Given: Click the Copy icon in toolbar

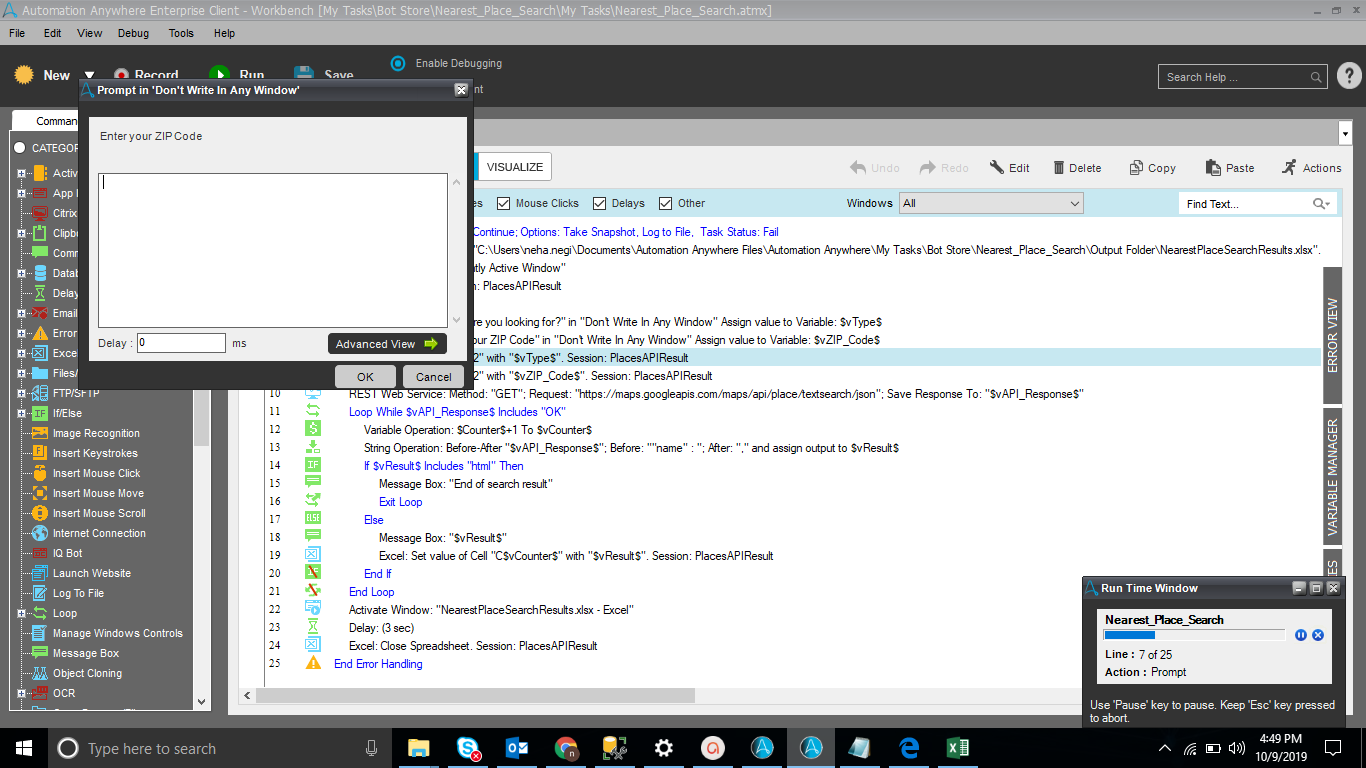Looking at the screenshot, I should pos(1136,168).
